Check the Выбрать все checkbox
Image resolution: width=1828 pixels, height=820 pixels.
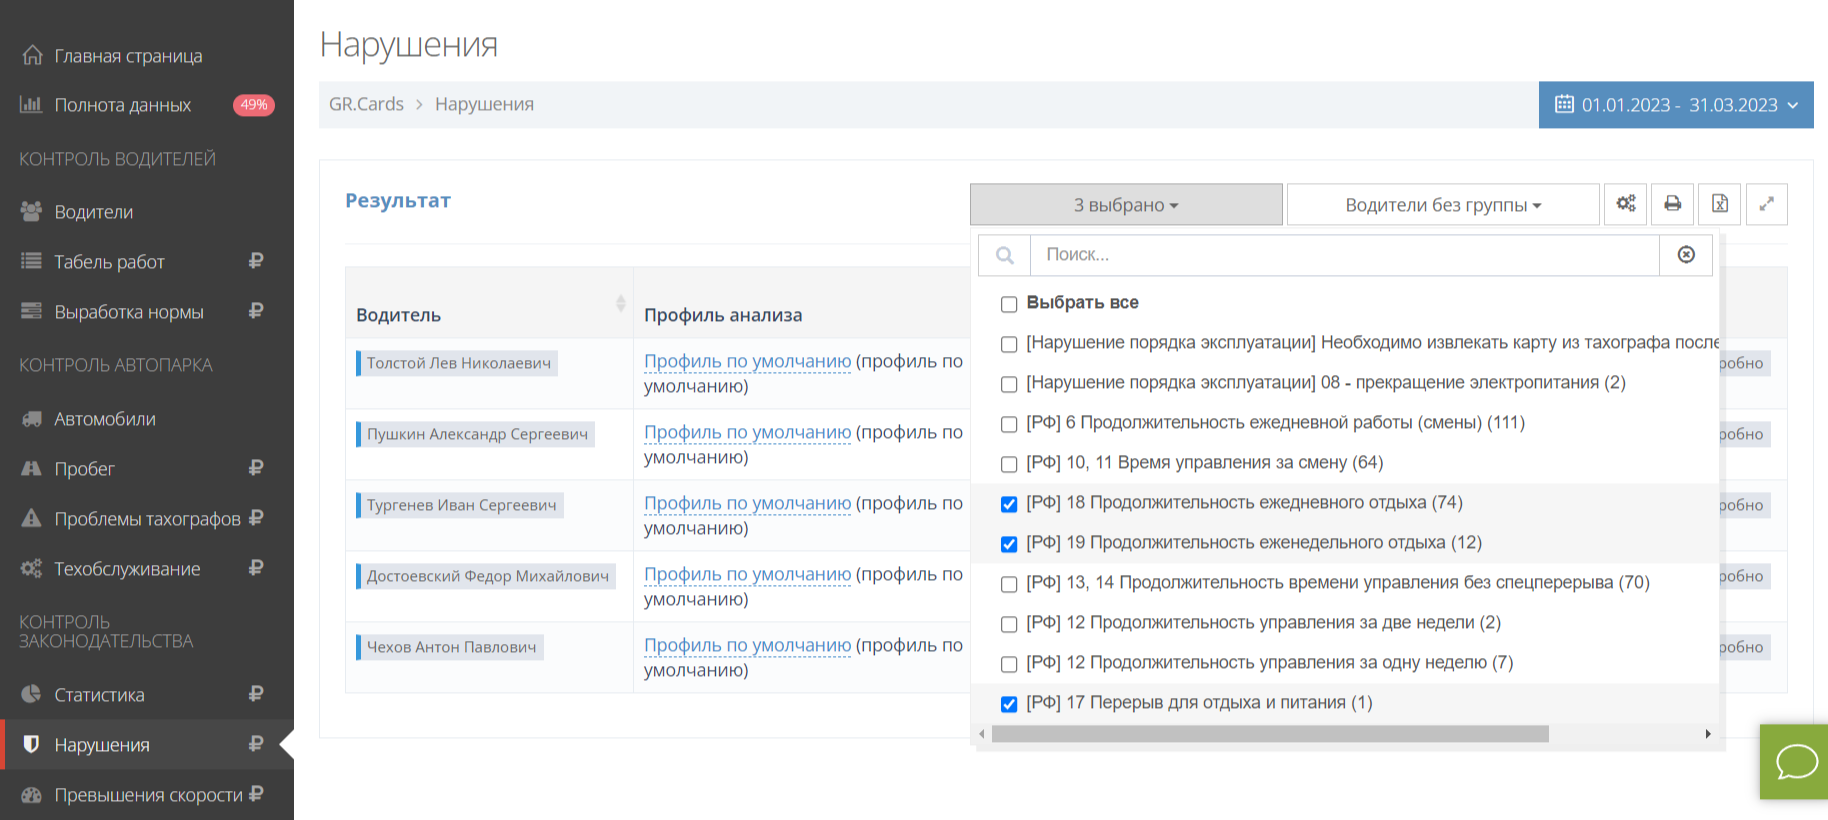(1009, 304)
